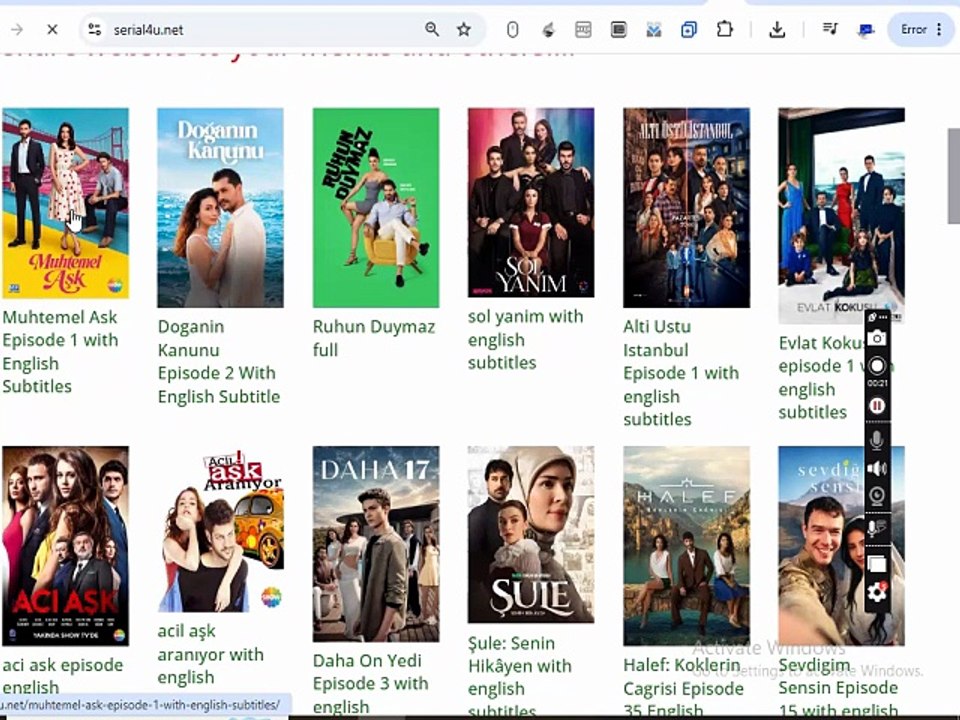Open Doganin Kanunu Episode 2 link
960x720 pixels.
pyautogui.click(x=219, y=361)
